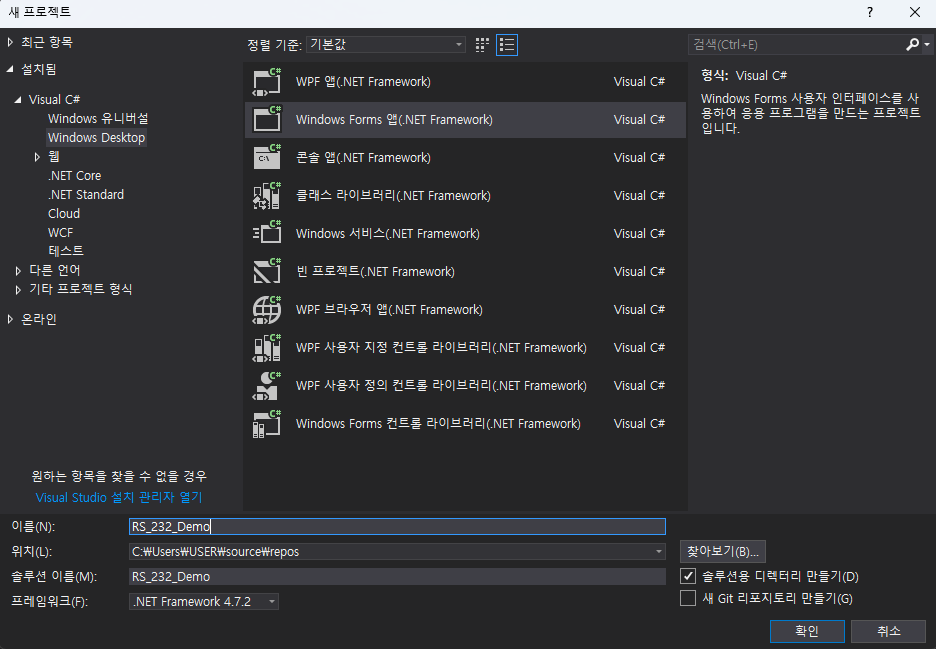
Task: Select 'Windows Forms 앱(.NET Framework)' template text
Action: tap(394, 119)
